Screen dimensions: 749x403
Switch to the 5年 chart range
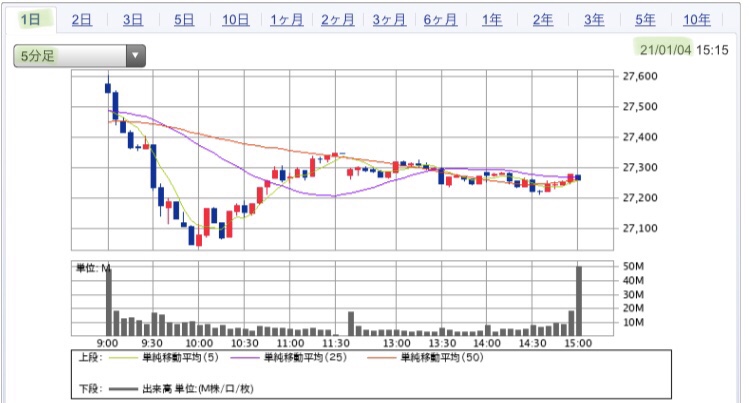(x=645, y=20)
